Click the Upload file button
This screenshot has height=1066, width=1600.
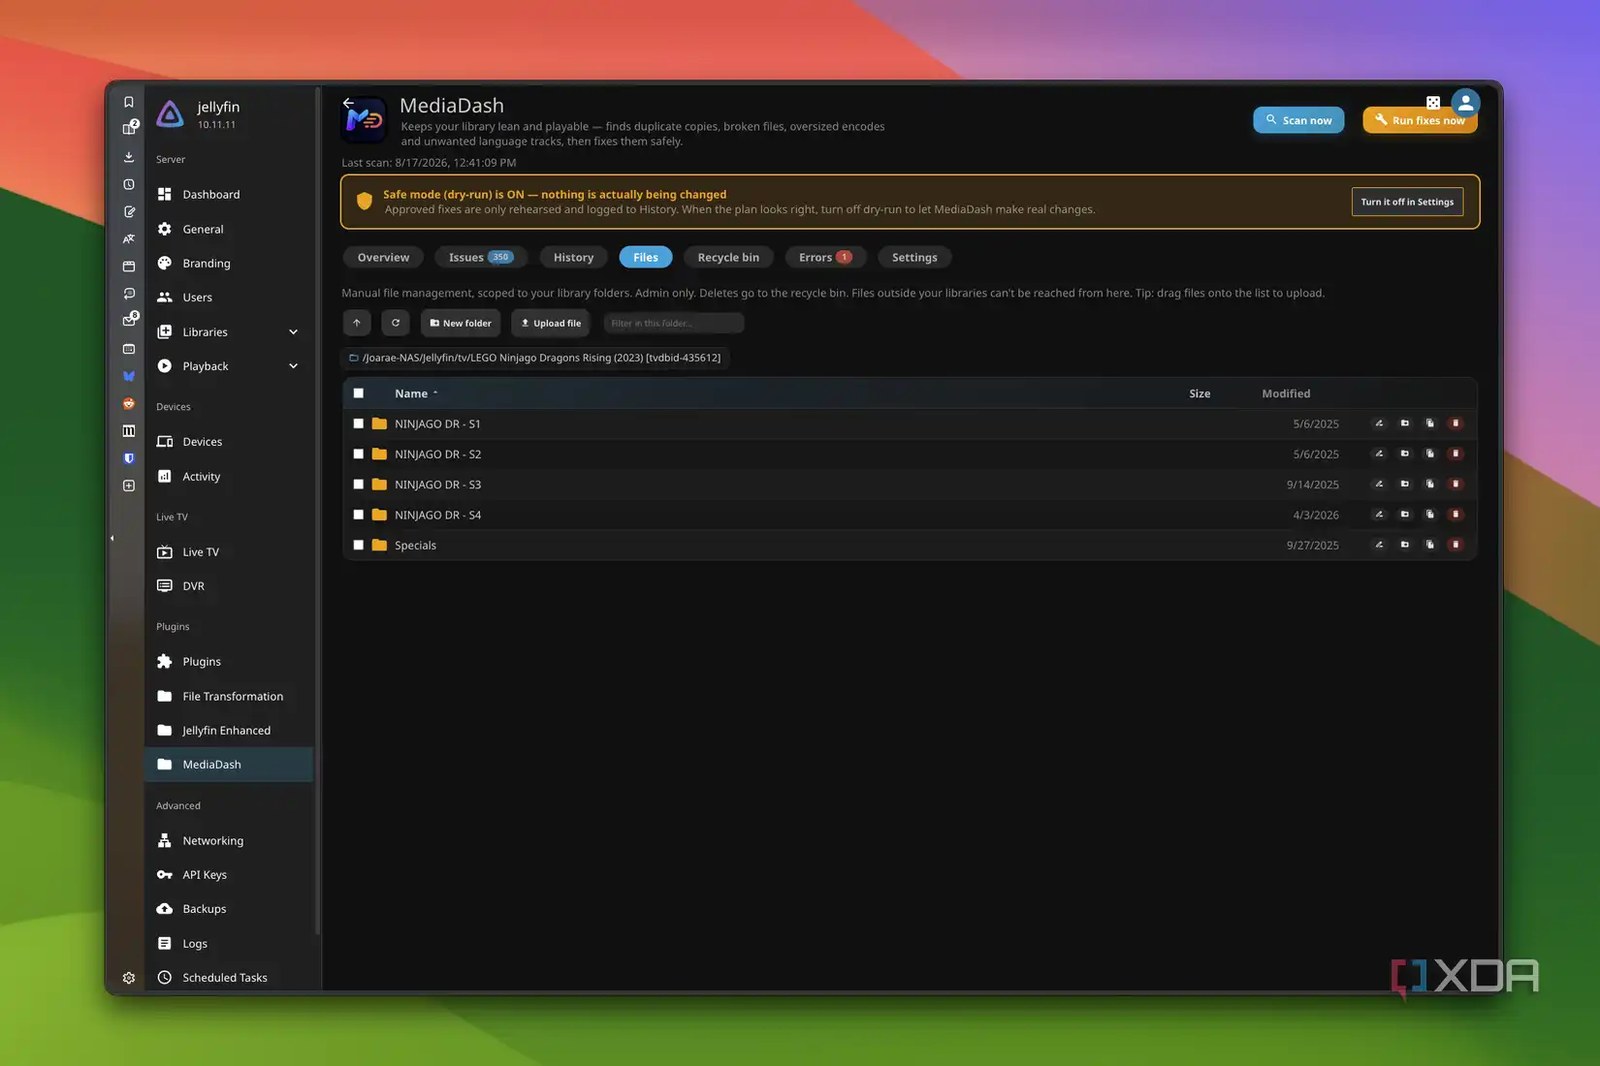[x=551, y=323]
